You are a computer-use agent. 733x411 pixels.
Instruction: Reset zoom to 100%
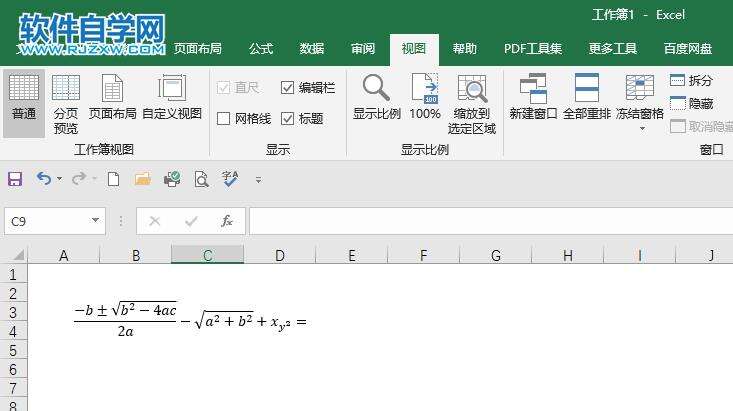[x=425, y=97]
